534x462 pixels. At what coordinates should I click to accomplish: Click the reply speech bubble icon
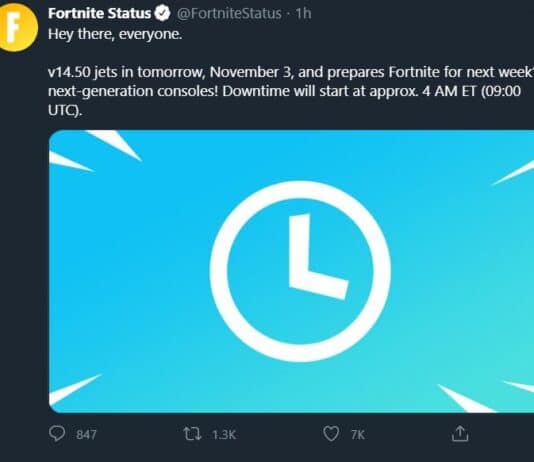tap(57, 434)
